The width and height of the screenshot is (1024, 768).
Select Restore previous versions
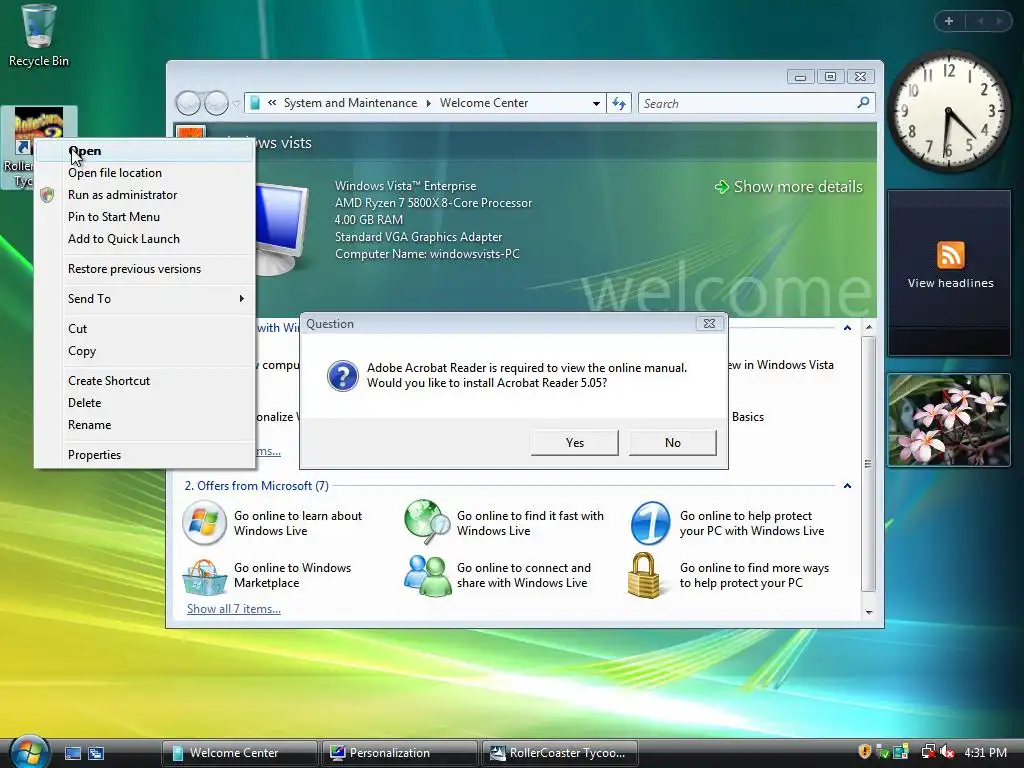tap(144, 269)
